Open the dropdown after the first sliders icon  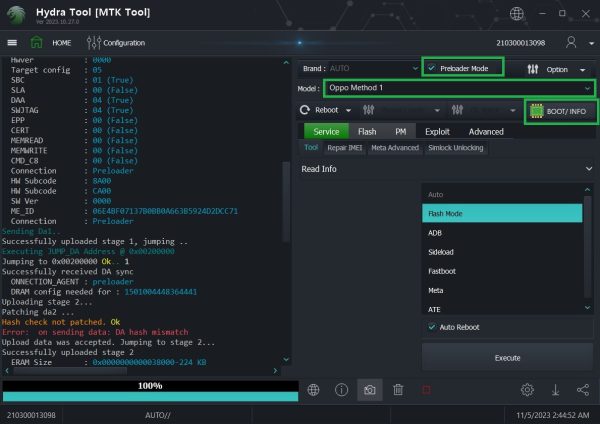click(x=437, y=111)
